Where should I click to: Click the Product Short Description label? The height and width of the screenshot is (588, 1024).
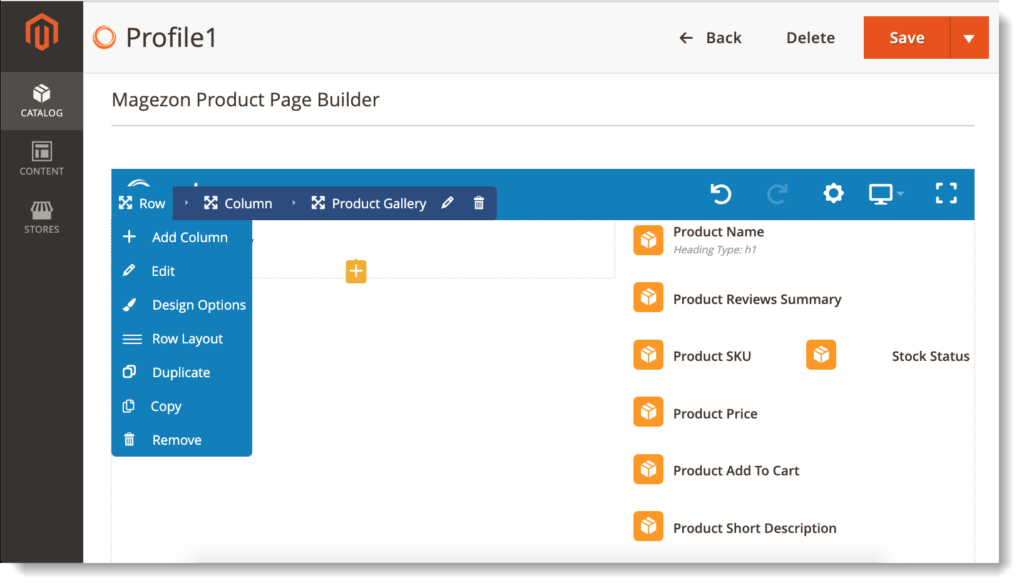(754, 528)
